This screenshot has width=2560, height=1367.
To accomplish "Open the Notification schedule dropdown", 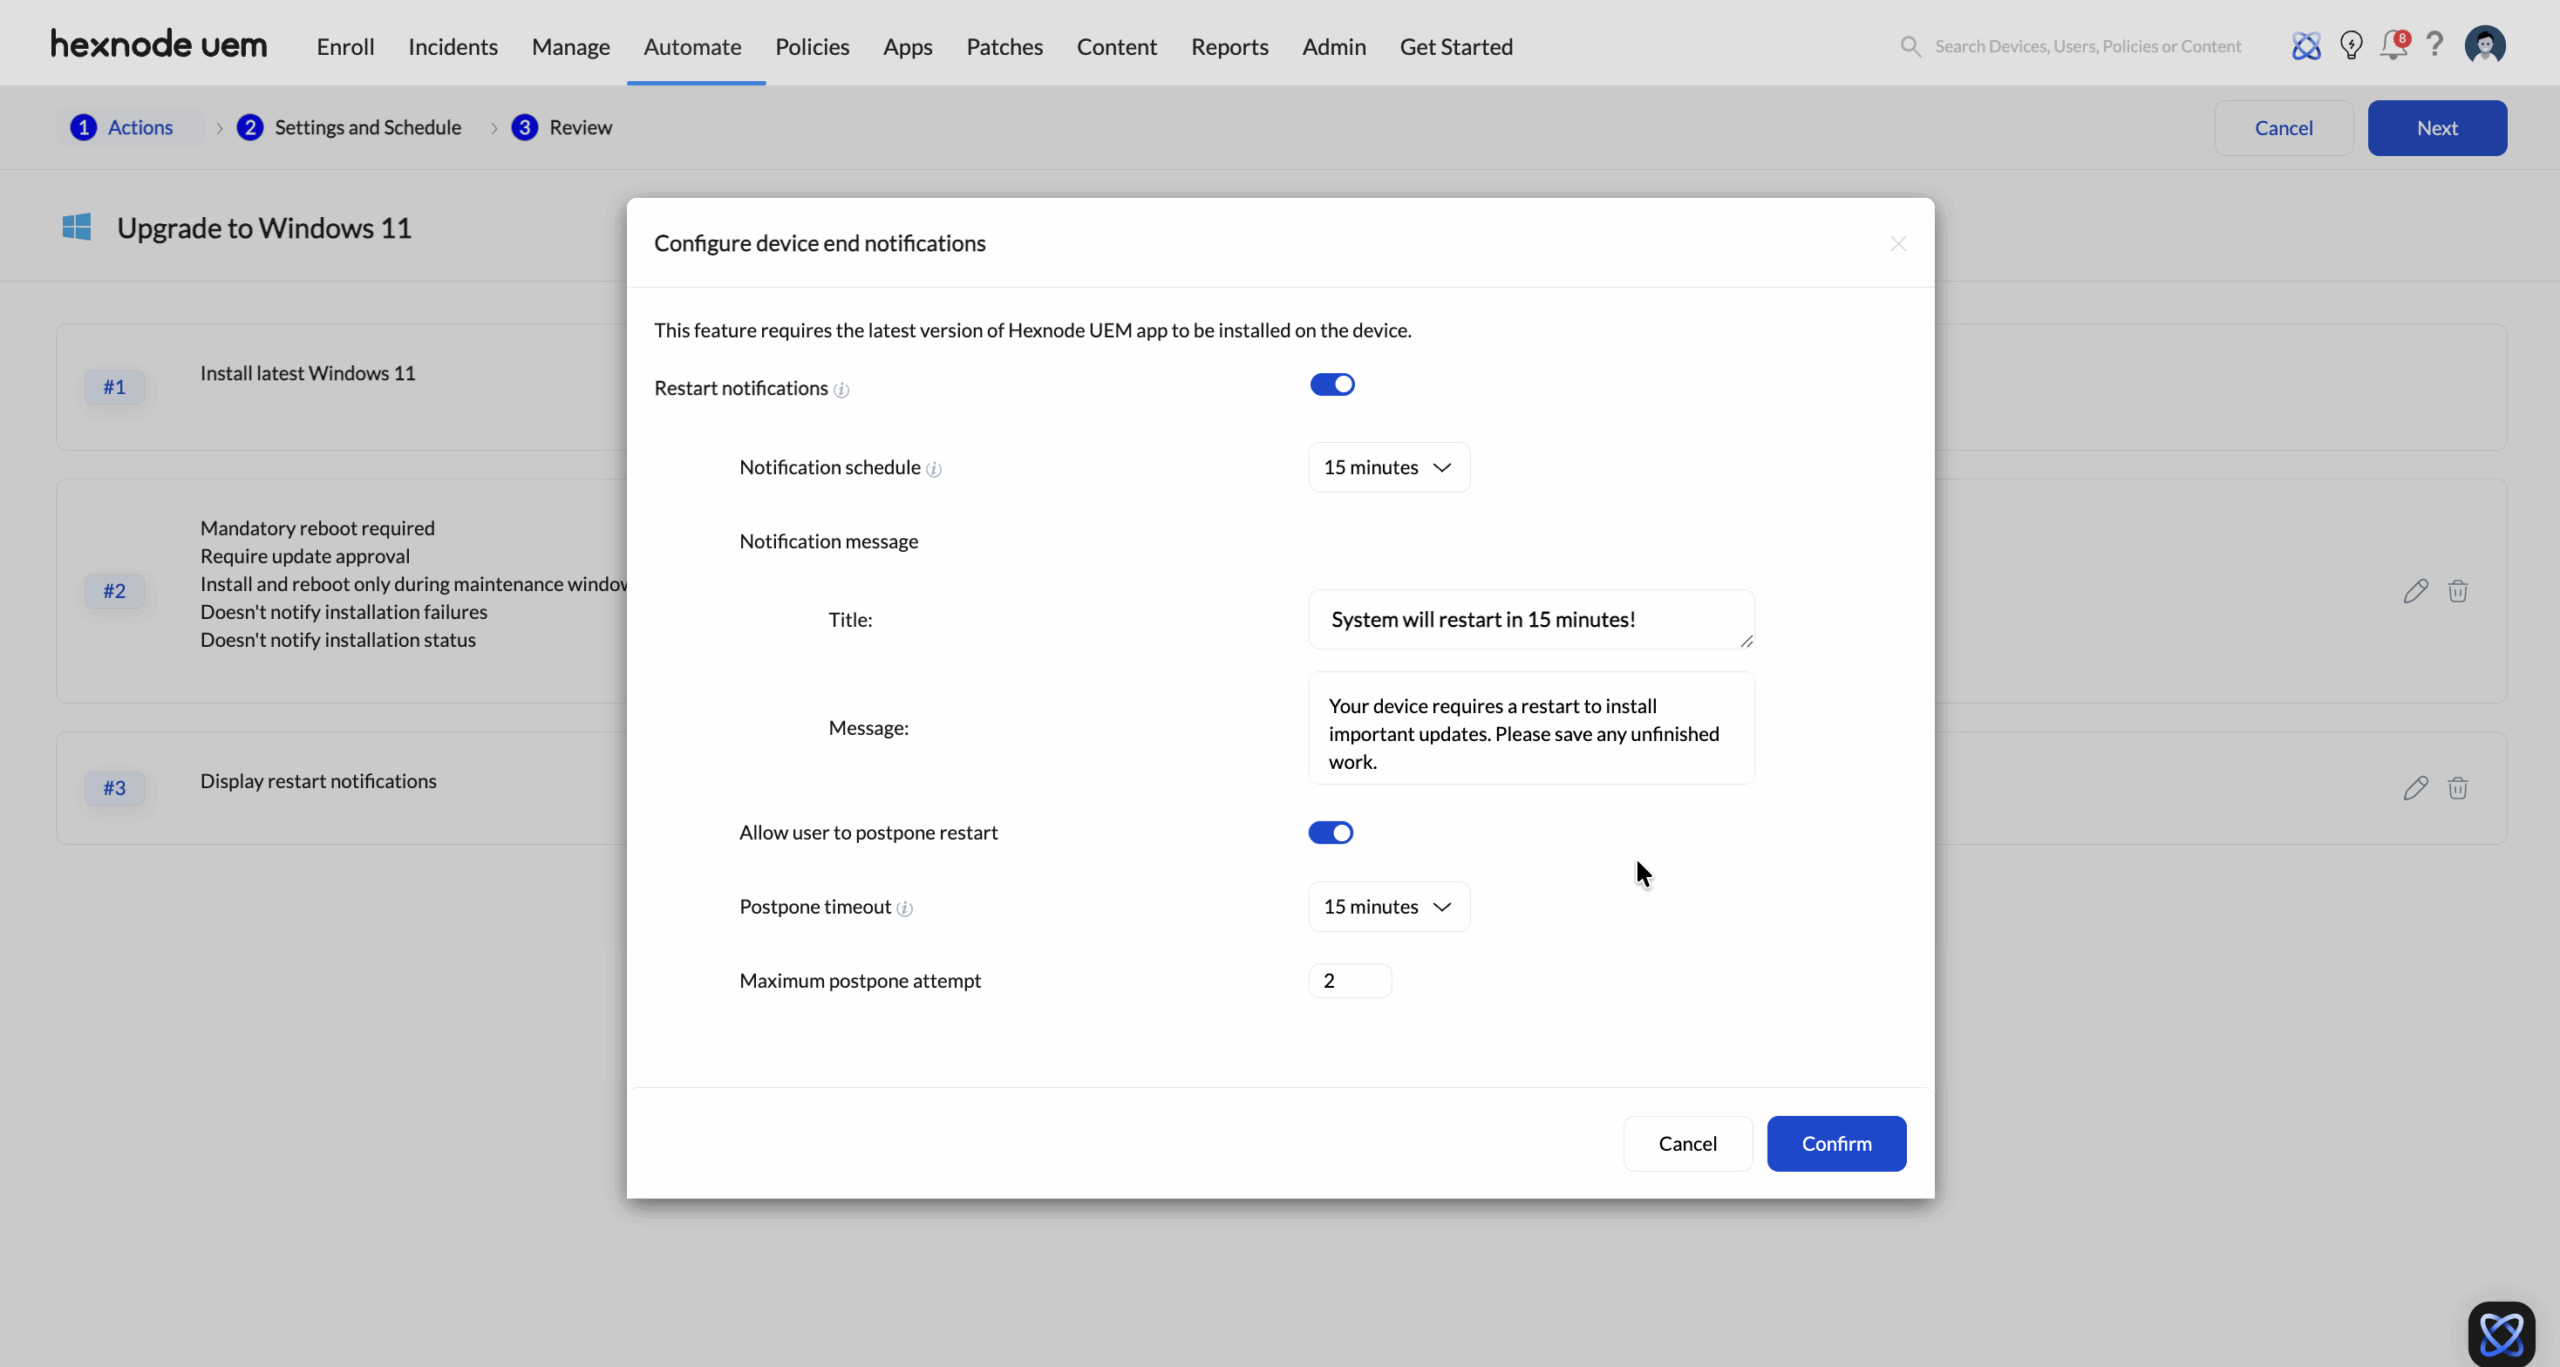I will [x=1388, y=467].
